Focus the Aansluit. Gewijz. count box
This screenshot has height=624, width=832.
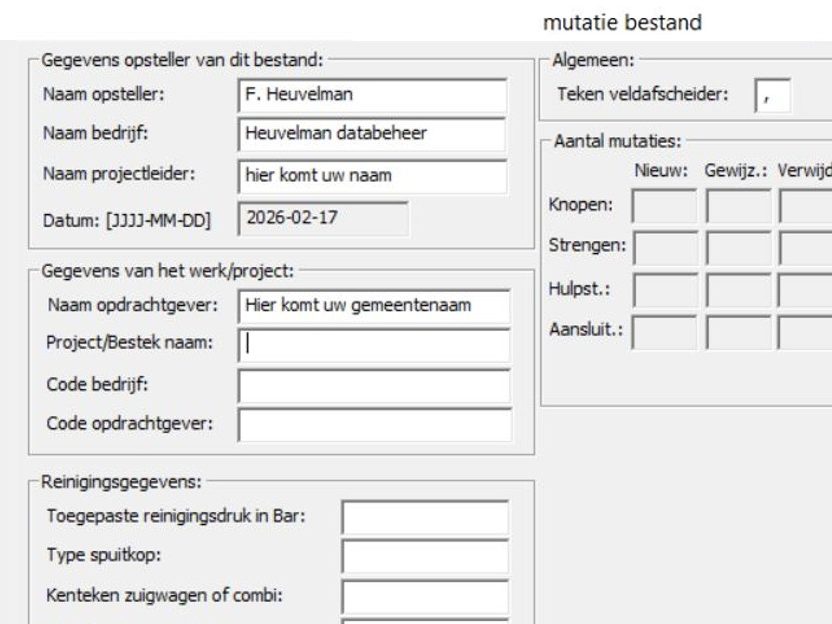[x=739, y=331]
